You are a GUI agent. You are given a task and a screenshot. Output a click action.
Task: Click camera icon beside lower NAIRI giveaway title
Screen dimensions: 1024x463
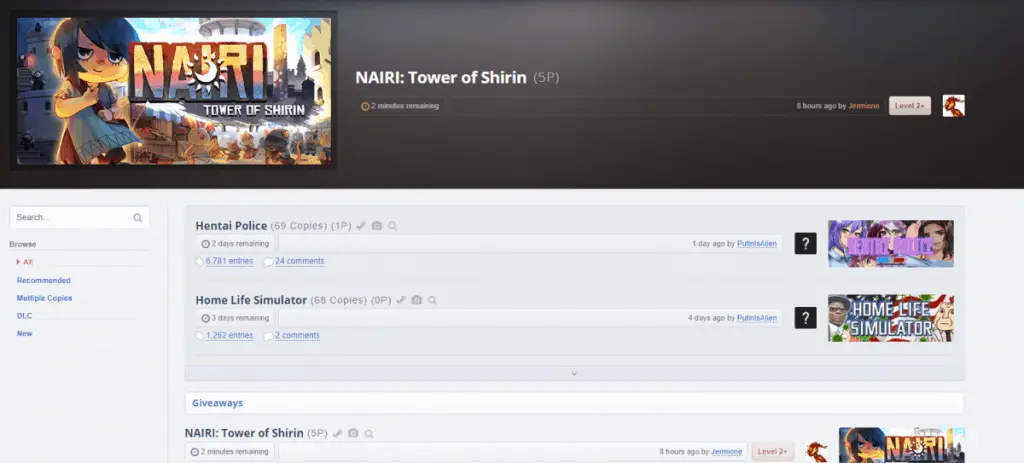click(x=353, y=434)
